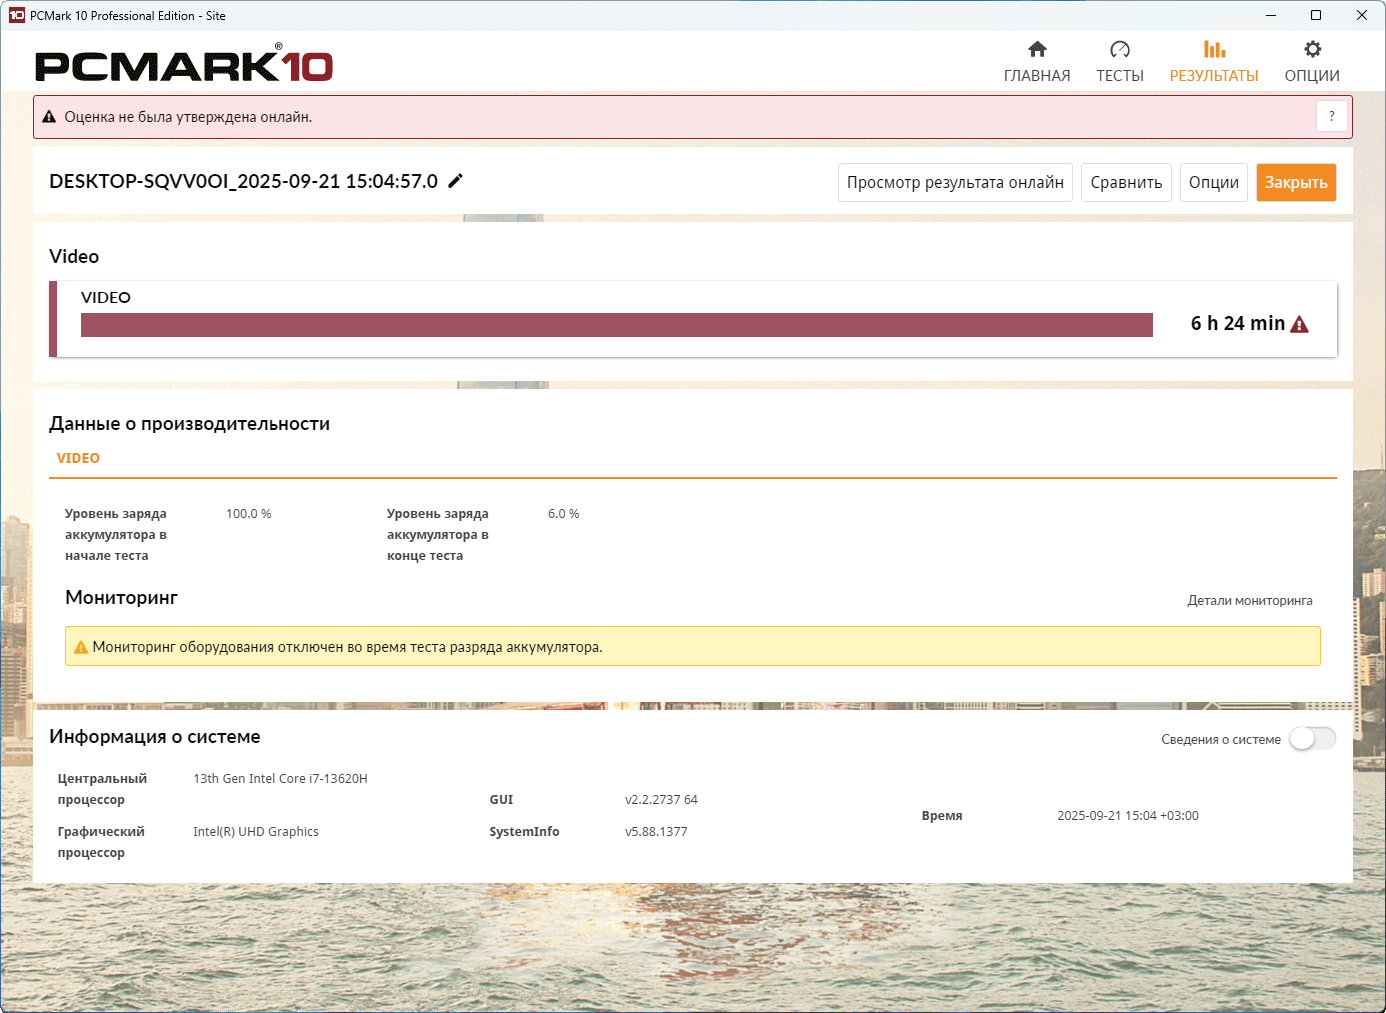1386x1013 pixels.
Task: Open the ТЕСТЫ gauge icon
Action: [1119, 49]
